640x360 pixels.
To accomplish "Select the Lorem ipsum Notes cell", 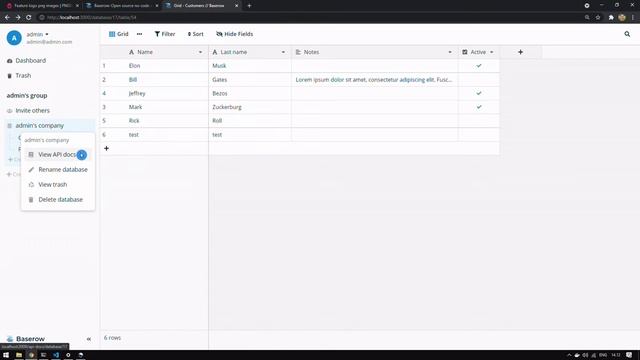I will pos(375,80).
